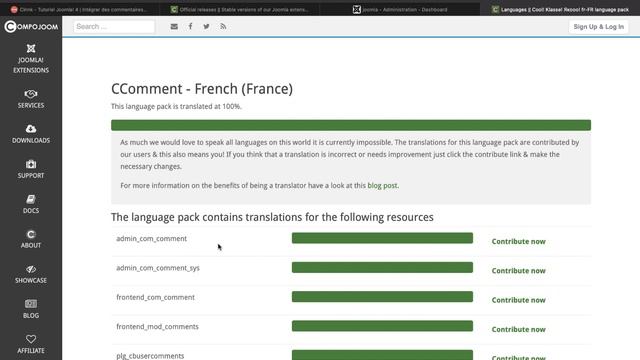This screenshot has width=640, height=360.
Task: Click the text 'This language pack is translated at 100%'
Action: point(176,107)
